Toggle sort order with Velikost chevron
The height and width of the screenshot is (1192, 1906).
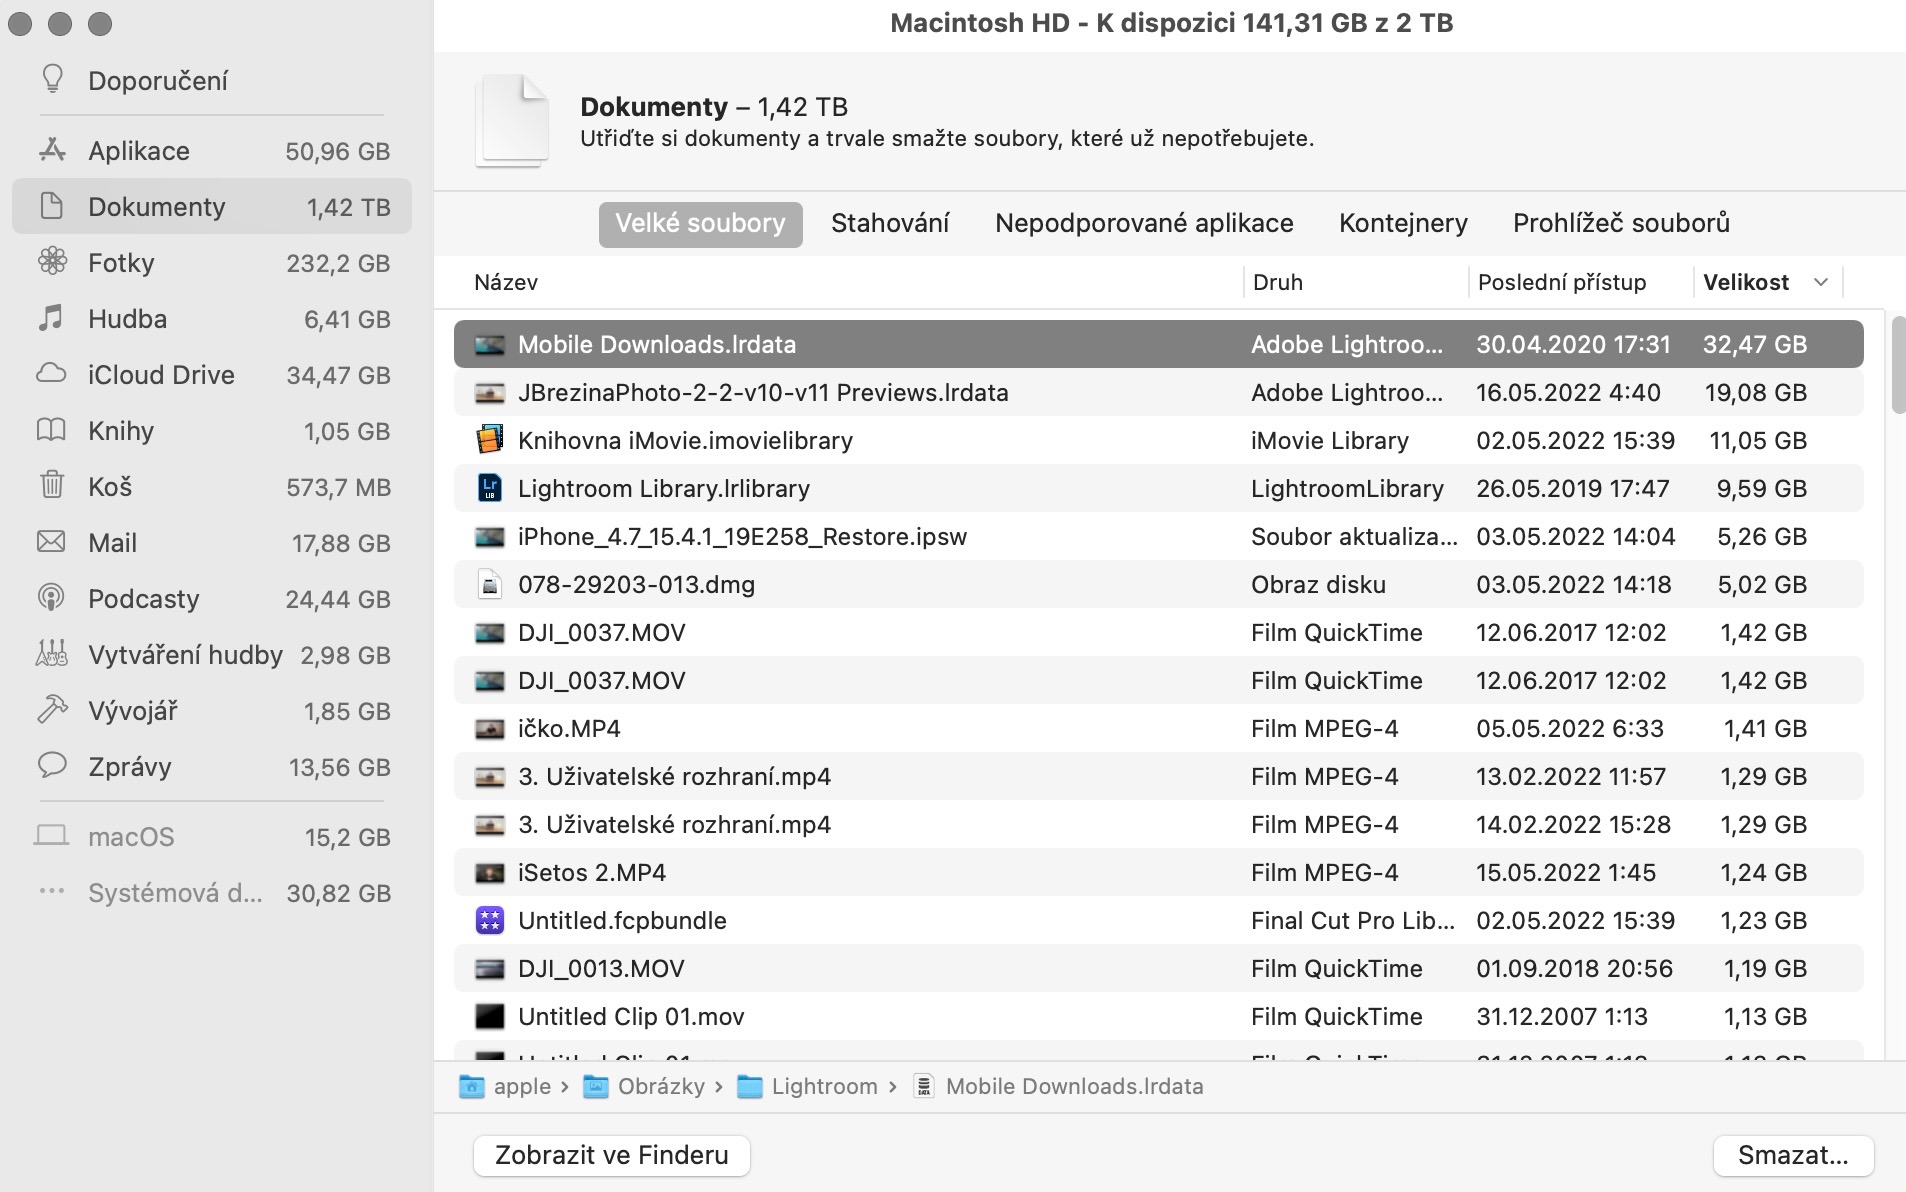click(1820, 283)
